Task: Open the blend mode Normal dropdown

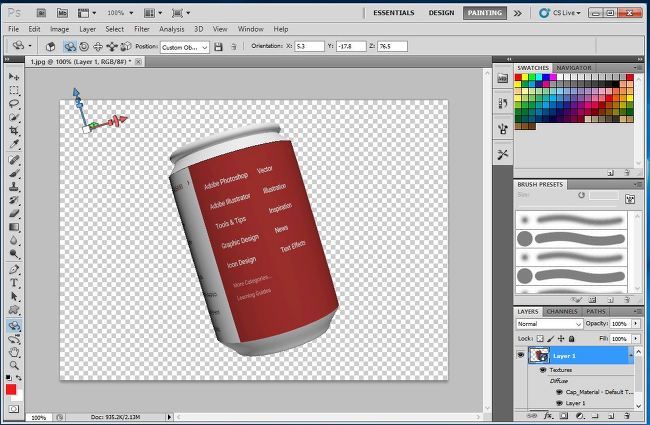Action: pos(549,324)
